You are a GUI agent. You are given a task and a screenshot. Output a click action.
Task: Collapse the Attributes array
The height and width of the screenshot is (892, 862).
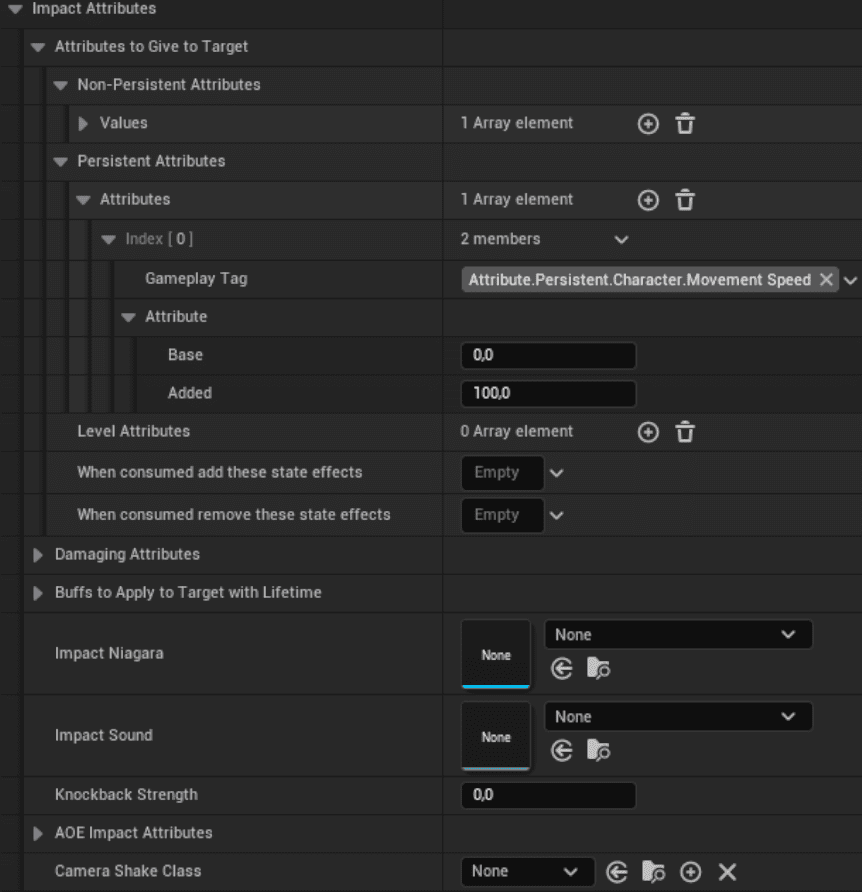coord(83,200)
